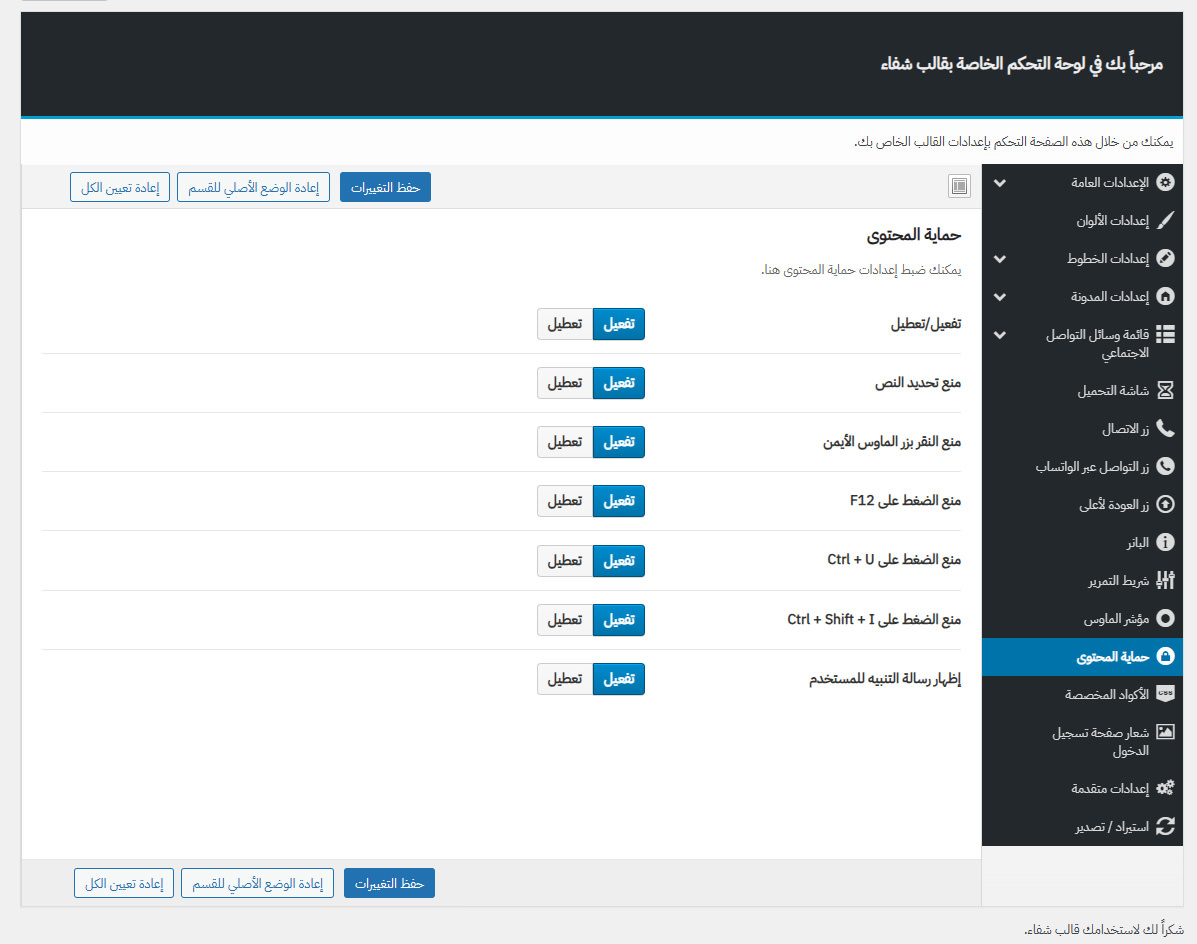Enable منع النقر بزر الماوس الأيمن
This screenshot has width=1197, height=944.
[x=619, y=442]
